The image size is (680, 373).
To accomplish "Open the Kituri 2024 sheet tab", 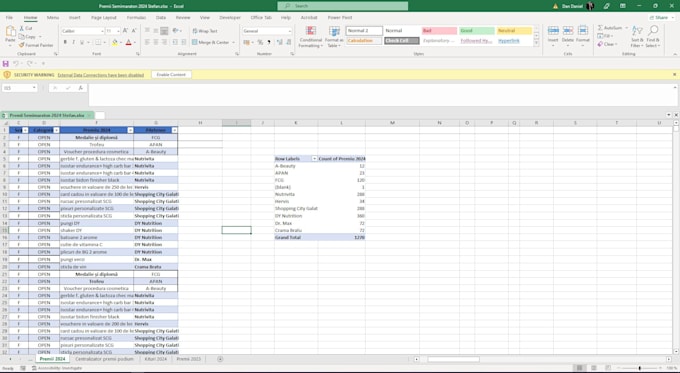I will 156,359.
